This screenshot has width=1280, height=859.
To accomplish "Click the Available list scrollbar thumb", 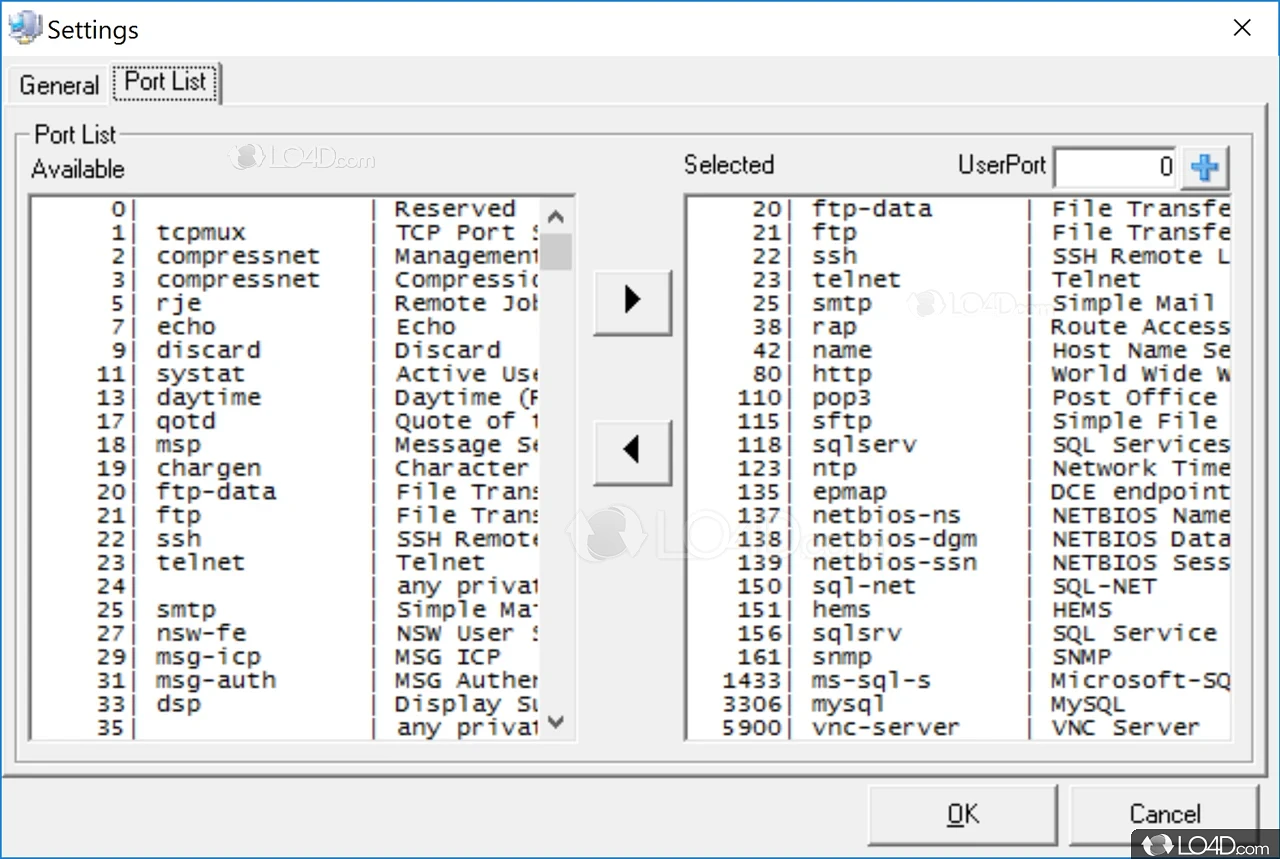I will tap(557, 252).
